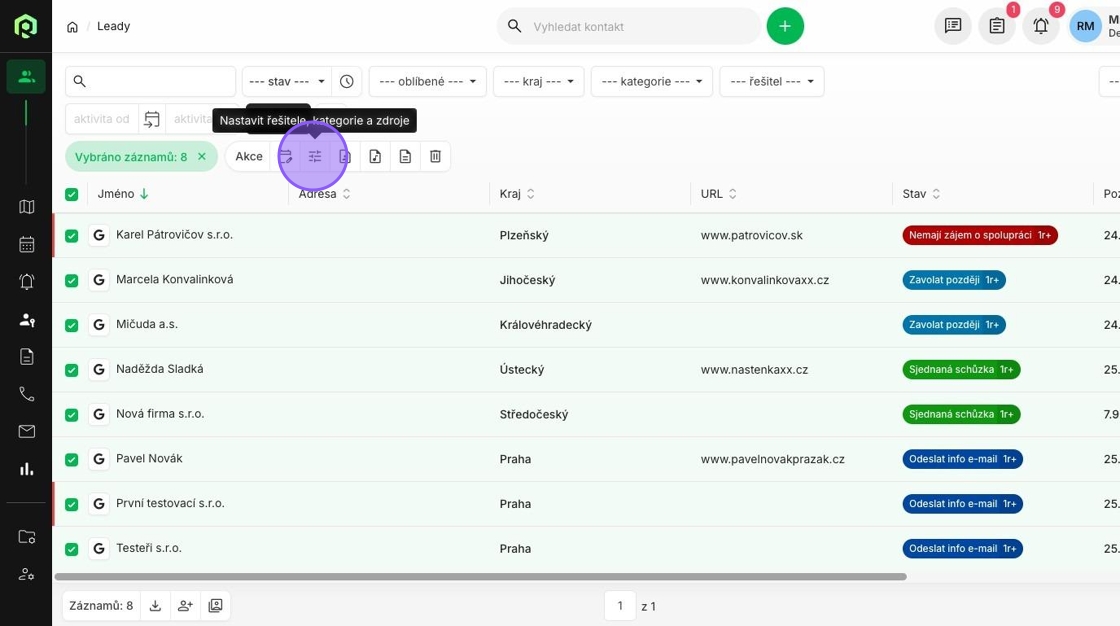The height and width of the screenshot is (626, 1120).
Task: Select the contacts icon in the sidebar
Action: pyautogui.click(x=26, y=76)
